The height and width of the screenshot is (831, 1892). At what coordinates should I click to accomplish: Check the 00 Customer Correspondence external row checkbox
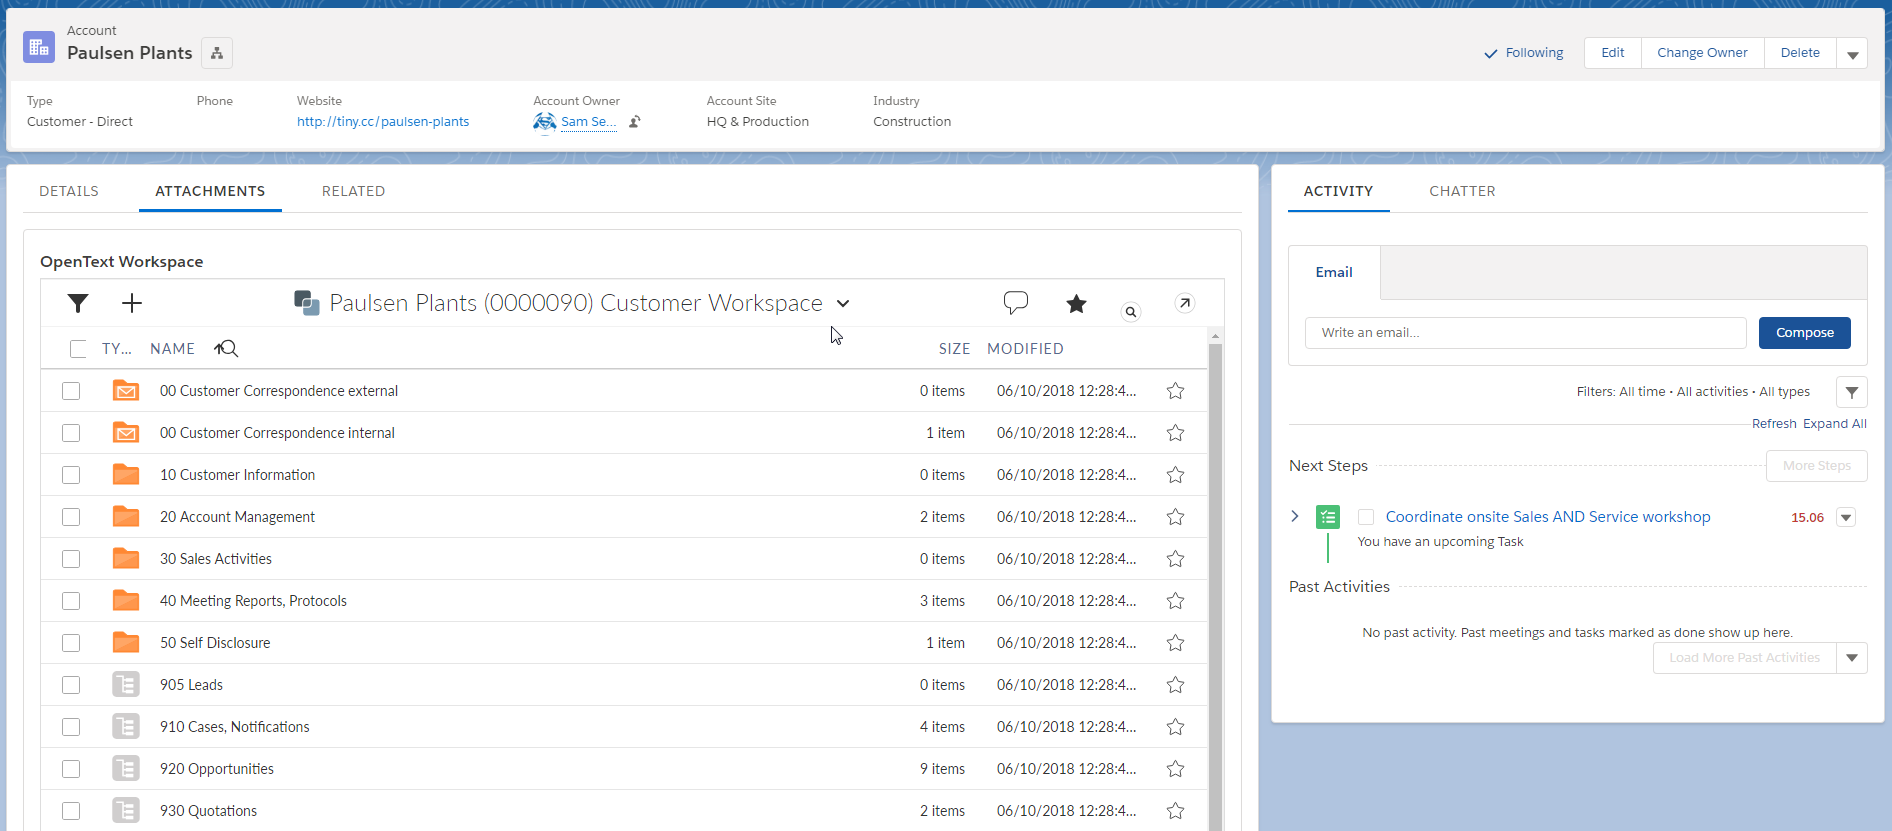click(x=71, y=391)
